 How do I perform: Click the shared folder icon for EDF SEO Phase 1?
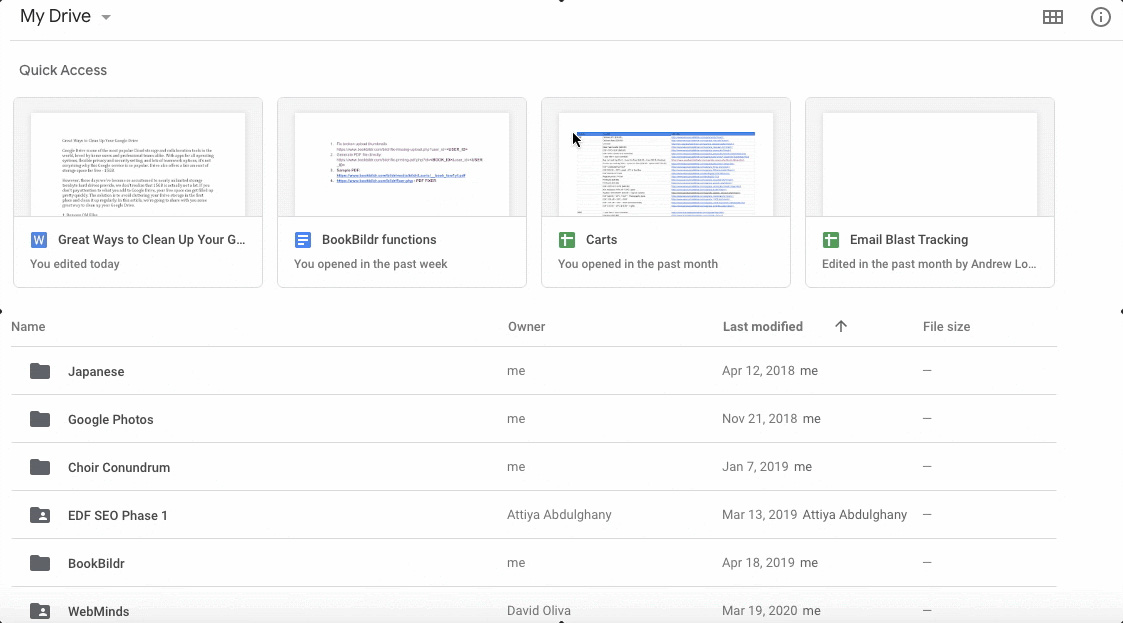40,515
